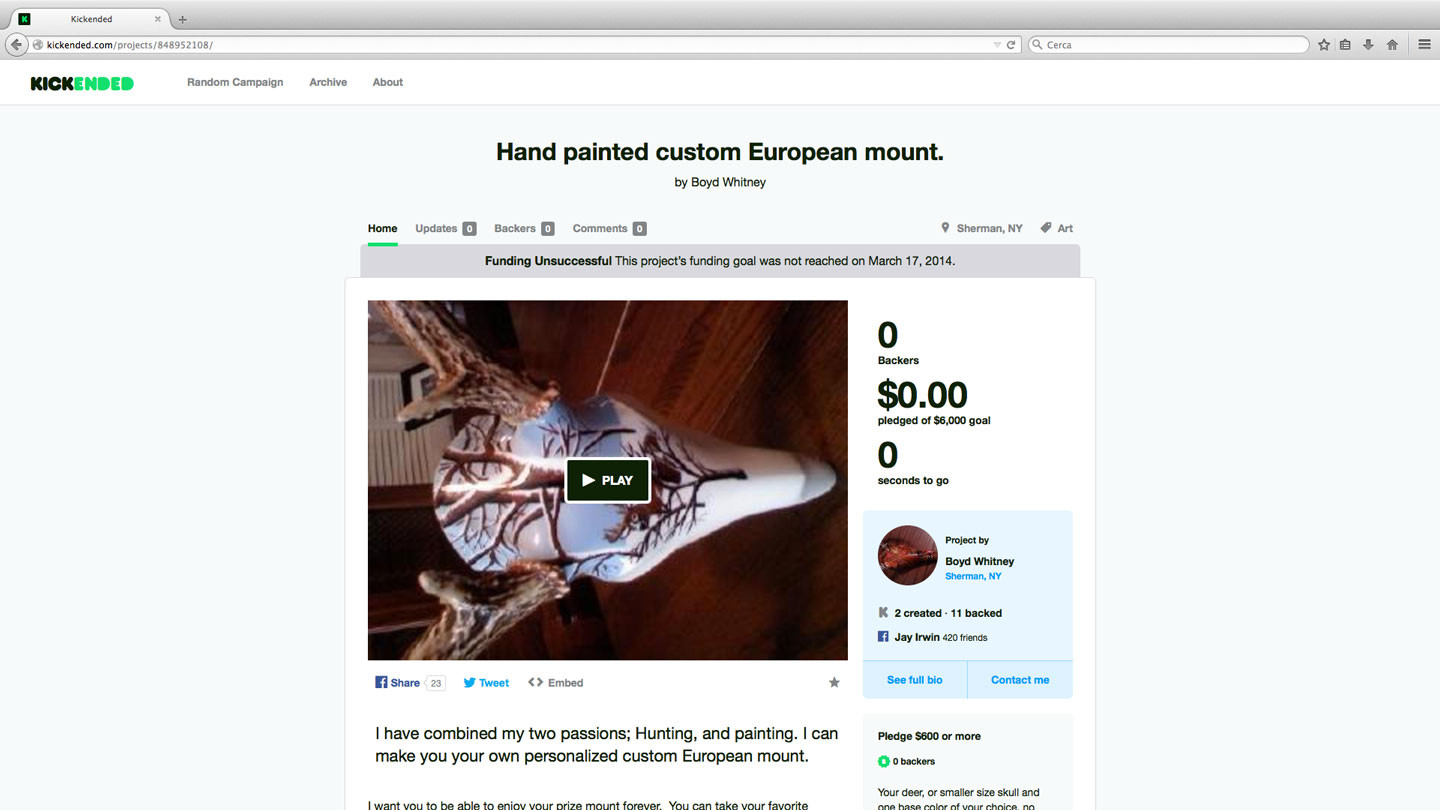Open a new tab with plus button
The height and width of the screenshot is (810, 1440).
pyautogui.click(x=182, y=19)
